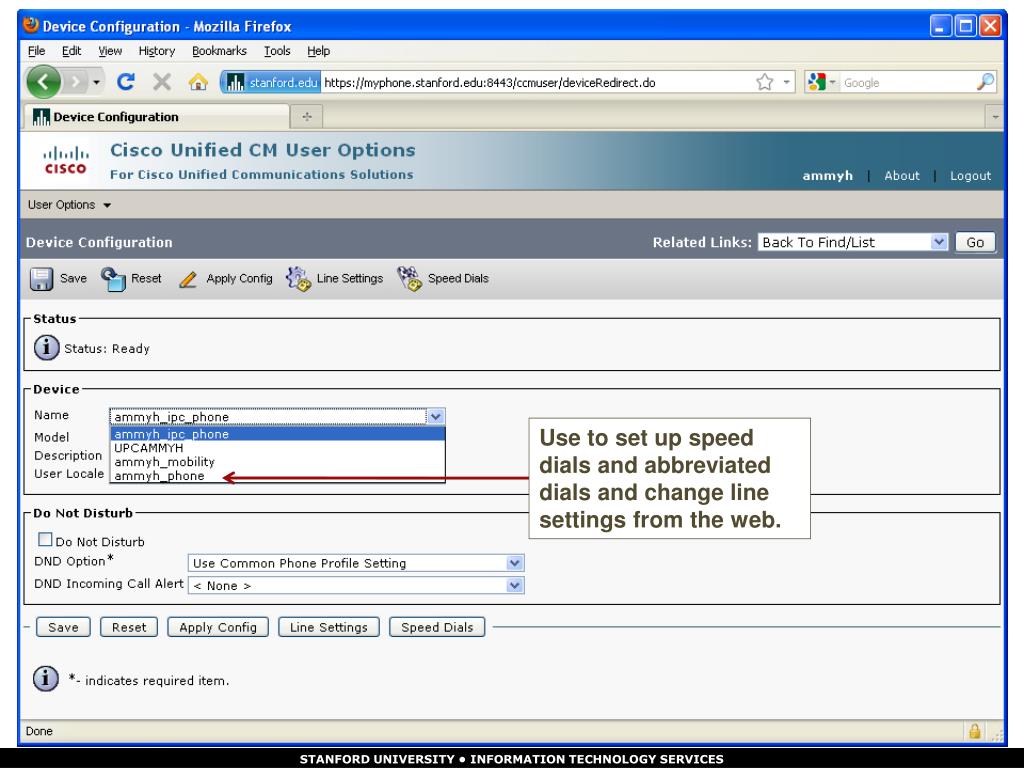This screenshot has height=768, width=1024.
Task: Click the Line Settings toolbar icon
Action: pos(298,279)
